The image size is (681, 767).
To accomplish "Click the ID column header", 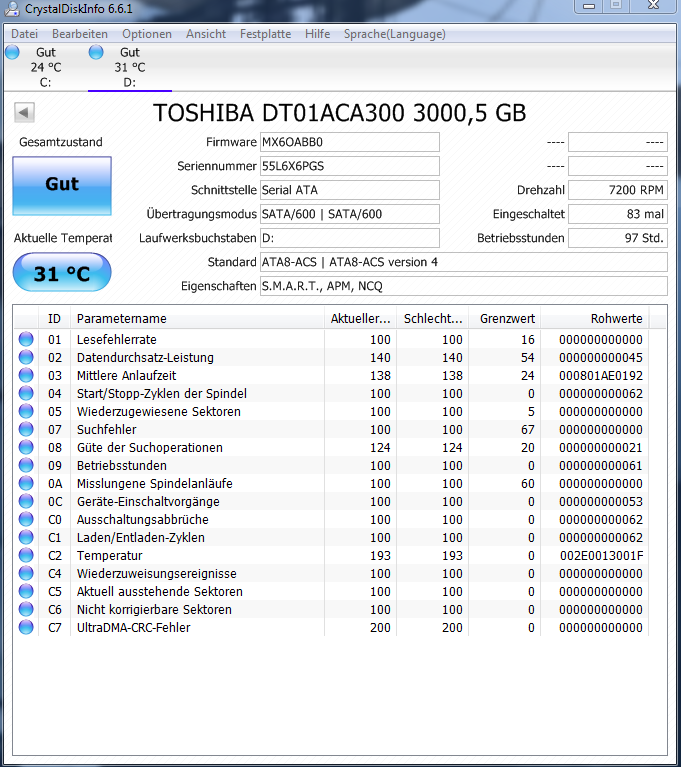I will click(54, 319).
